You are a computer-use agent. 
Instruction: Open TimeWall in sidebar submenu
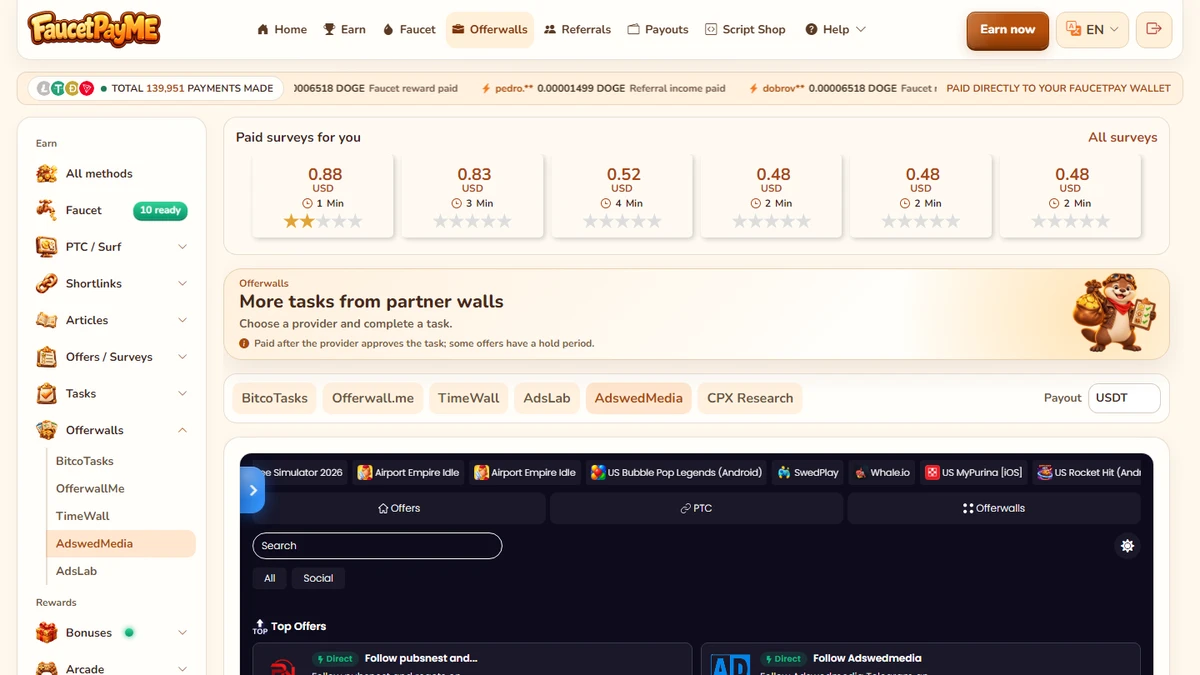click(x=120, y=516)
